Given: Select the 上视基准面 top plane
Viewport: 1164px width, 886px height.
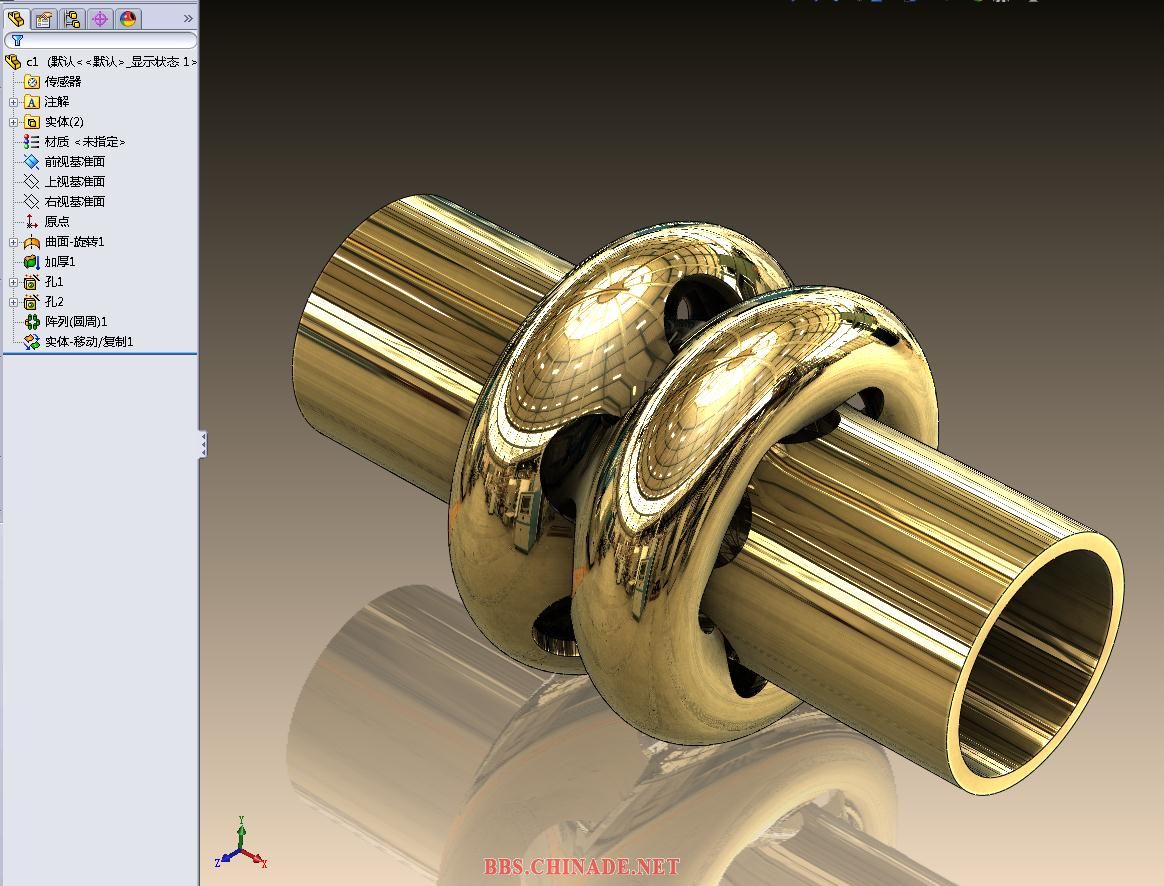Looking at the screenshot, I should tap(75, 182).
